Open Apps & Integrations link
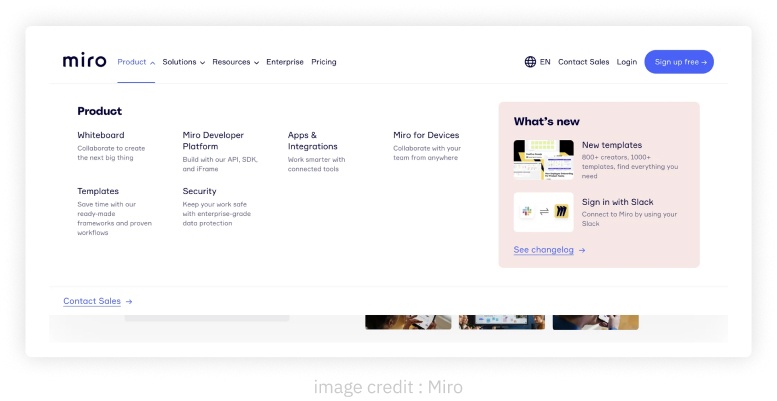 313,141
